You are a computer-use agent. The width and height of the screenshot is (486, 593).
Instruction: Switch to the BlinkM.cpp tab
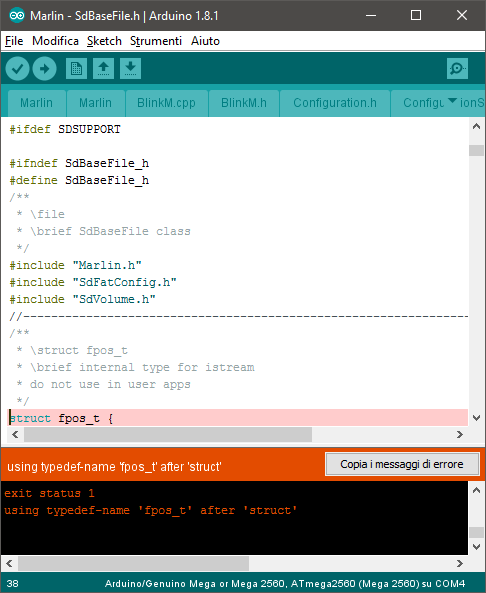[166, 103]
